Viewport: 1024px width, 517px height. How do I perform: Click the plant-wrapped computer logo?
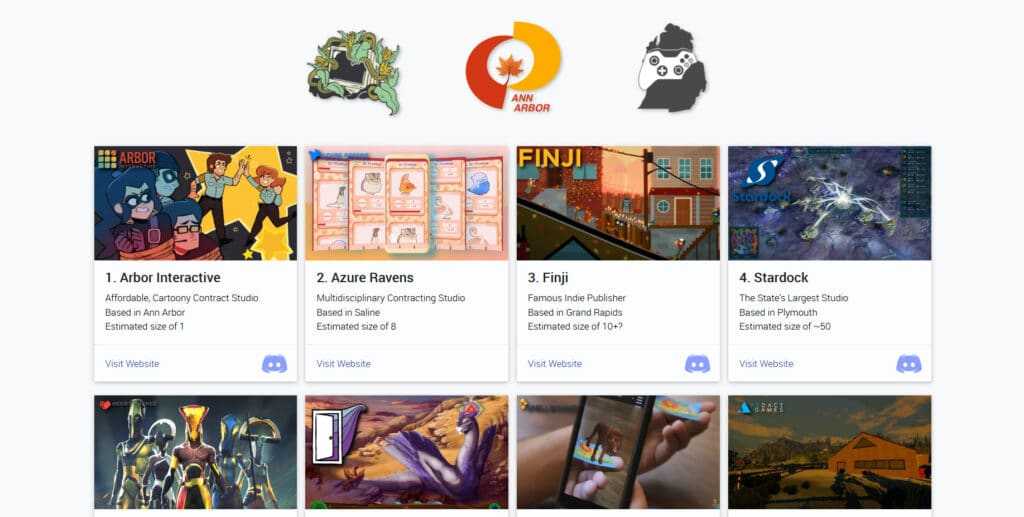click(353, 71)
